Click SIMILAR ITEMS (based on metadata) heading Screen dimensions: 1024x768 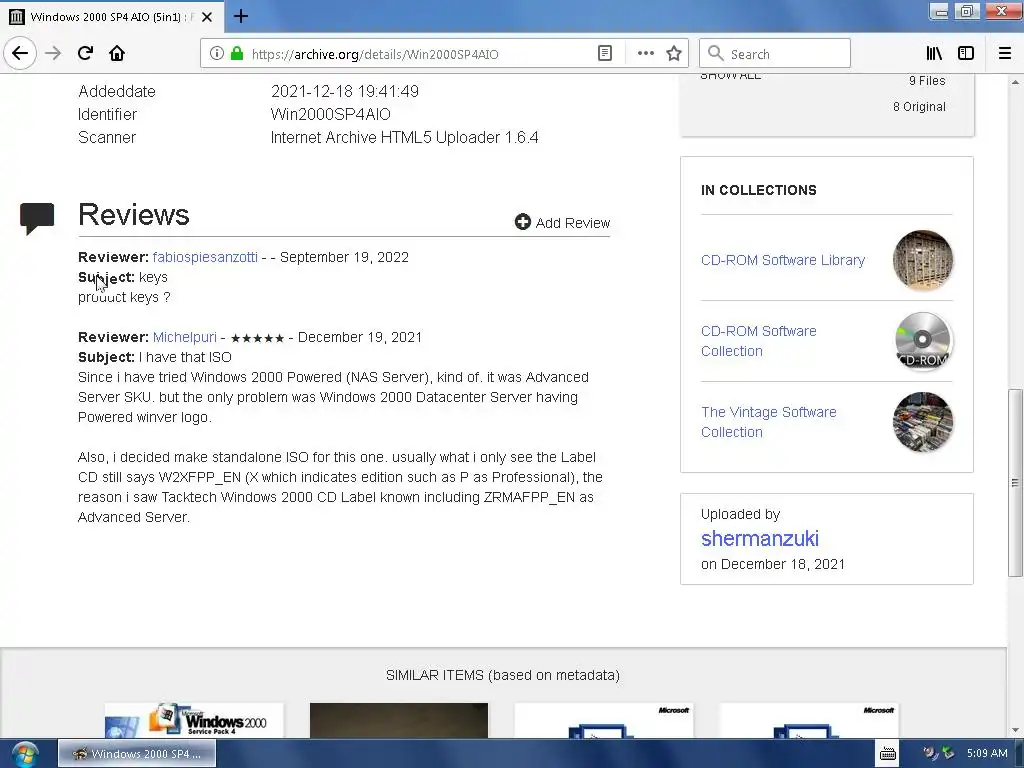tap(503, 675)
